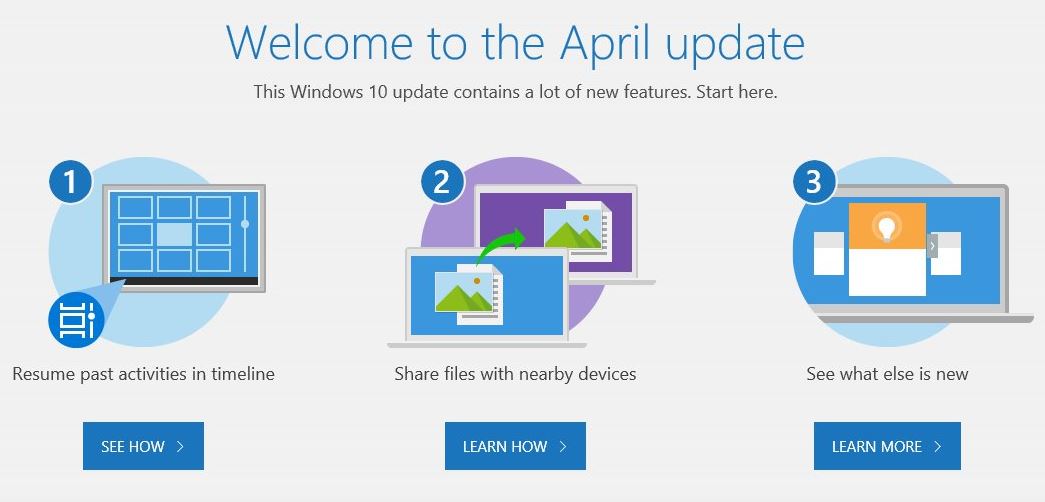1045x502 pixels.
Task: Click the blue timeline icon circle
Action: [76, 320]
